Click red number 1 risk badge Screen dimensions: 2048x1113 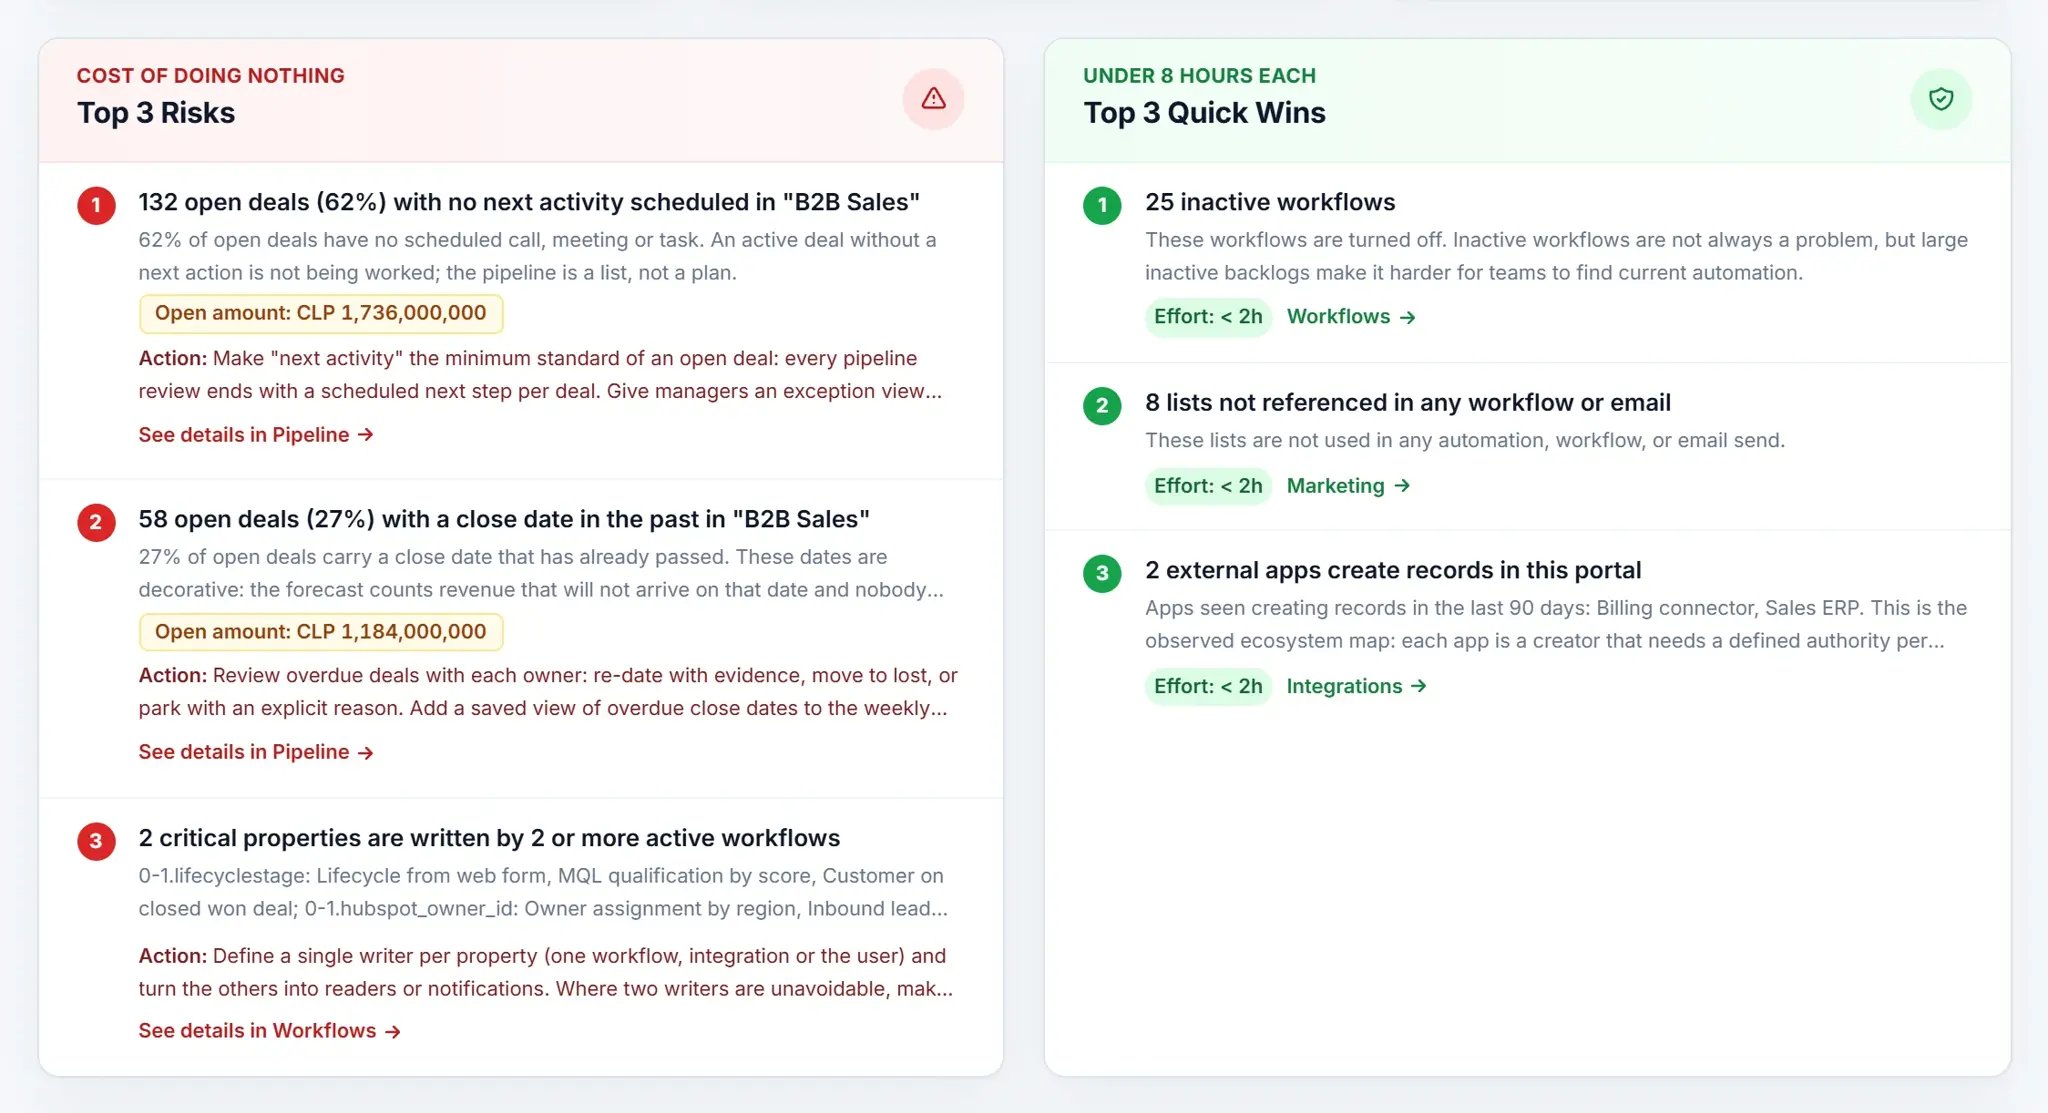[x=96, y=205]
